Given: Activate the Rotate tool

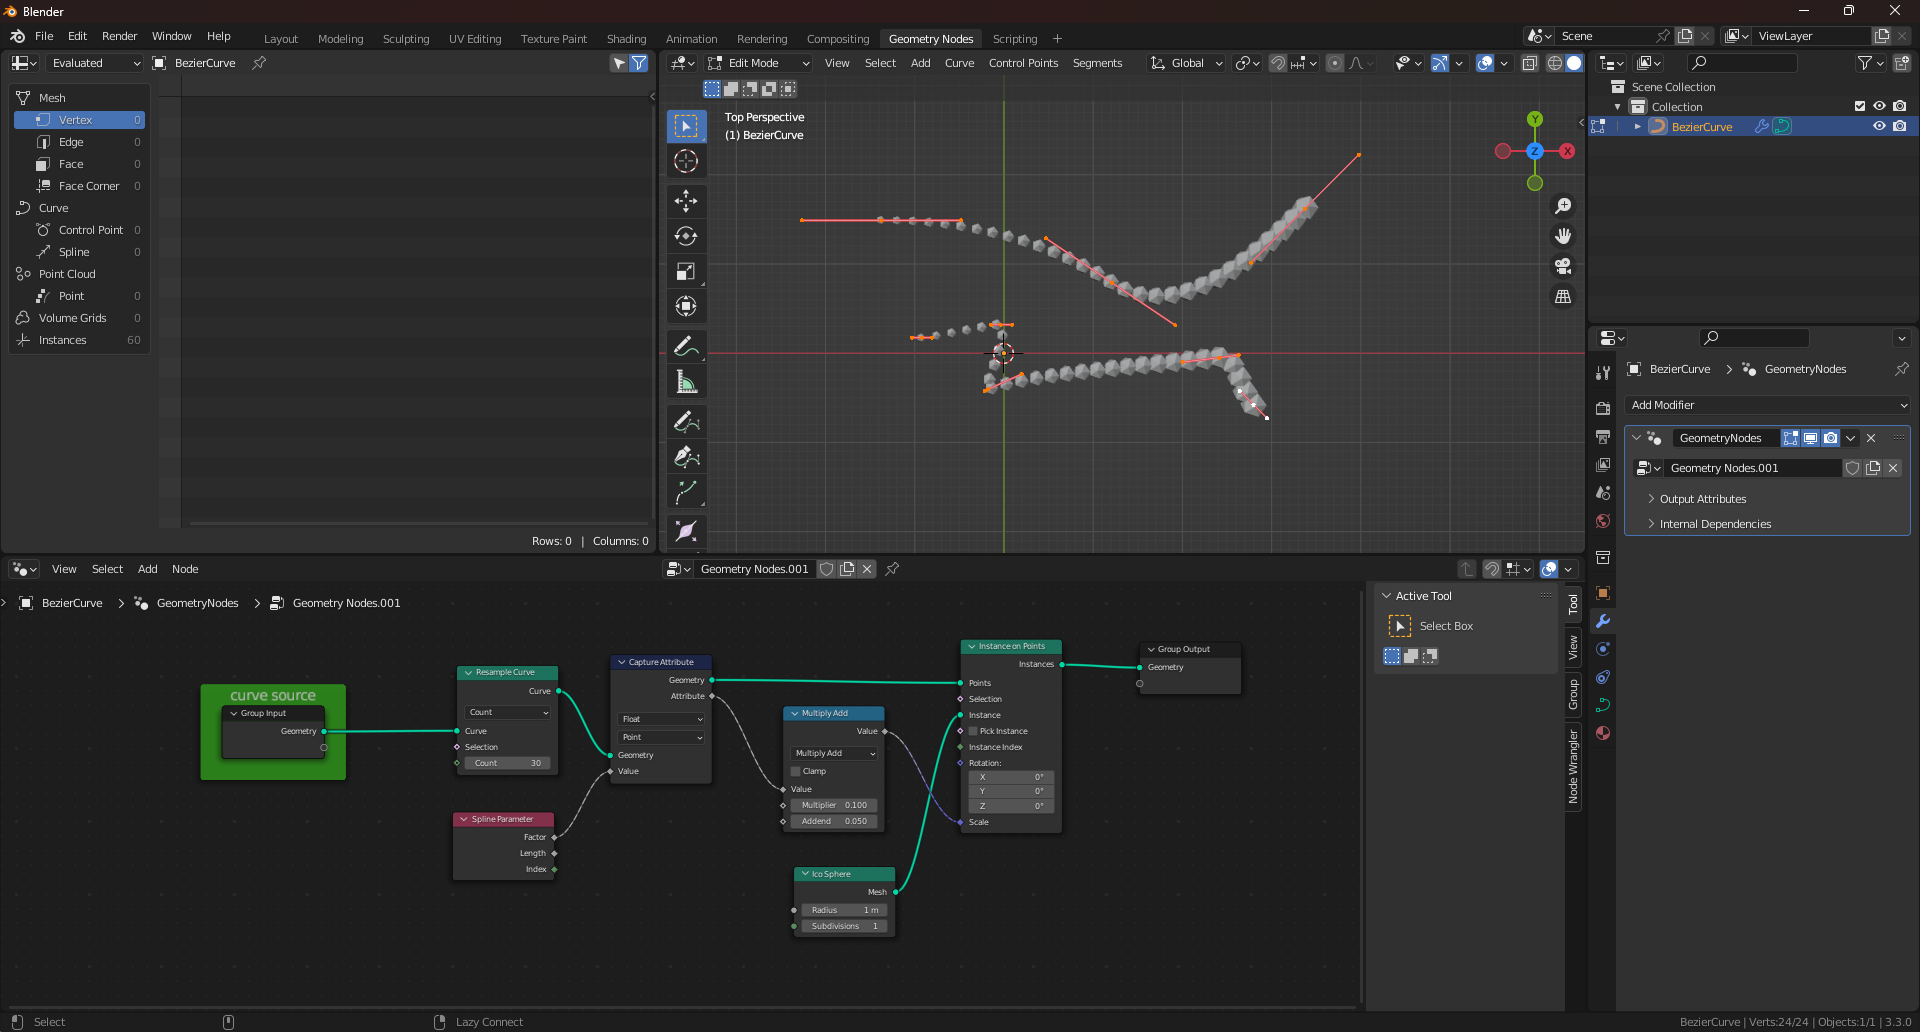Looking at the screenshot, I should pos(686,236).
